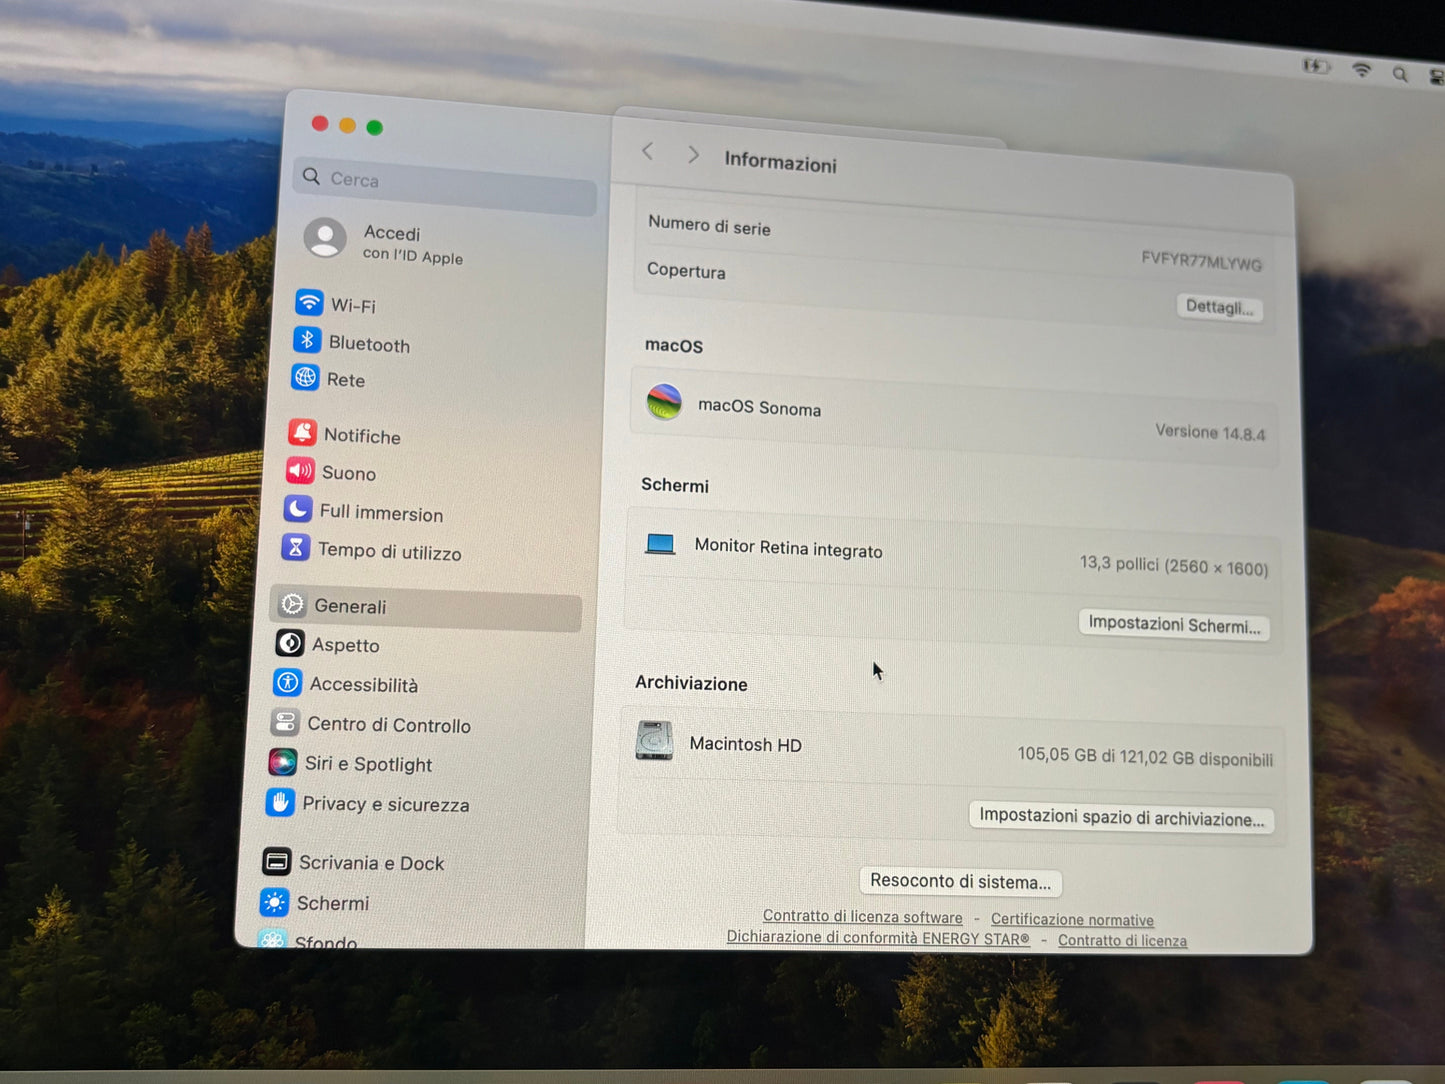Click the Dettagli... coverage button
This screenshot has height=1084, width=1445.
tap(1219, 307)
